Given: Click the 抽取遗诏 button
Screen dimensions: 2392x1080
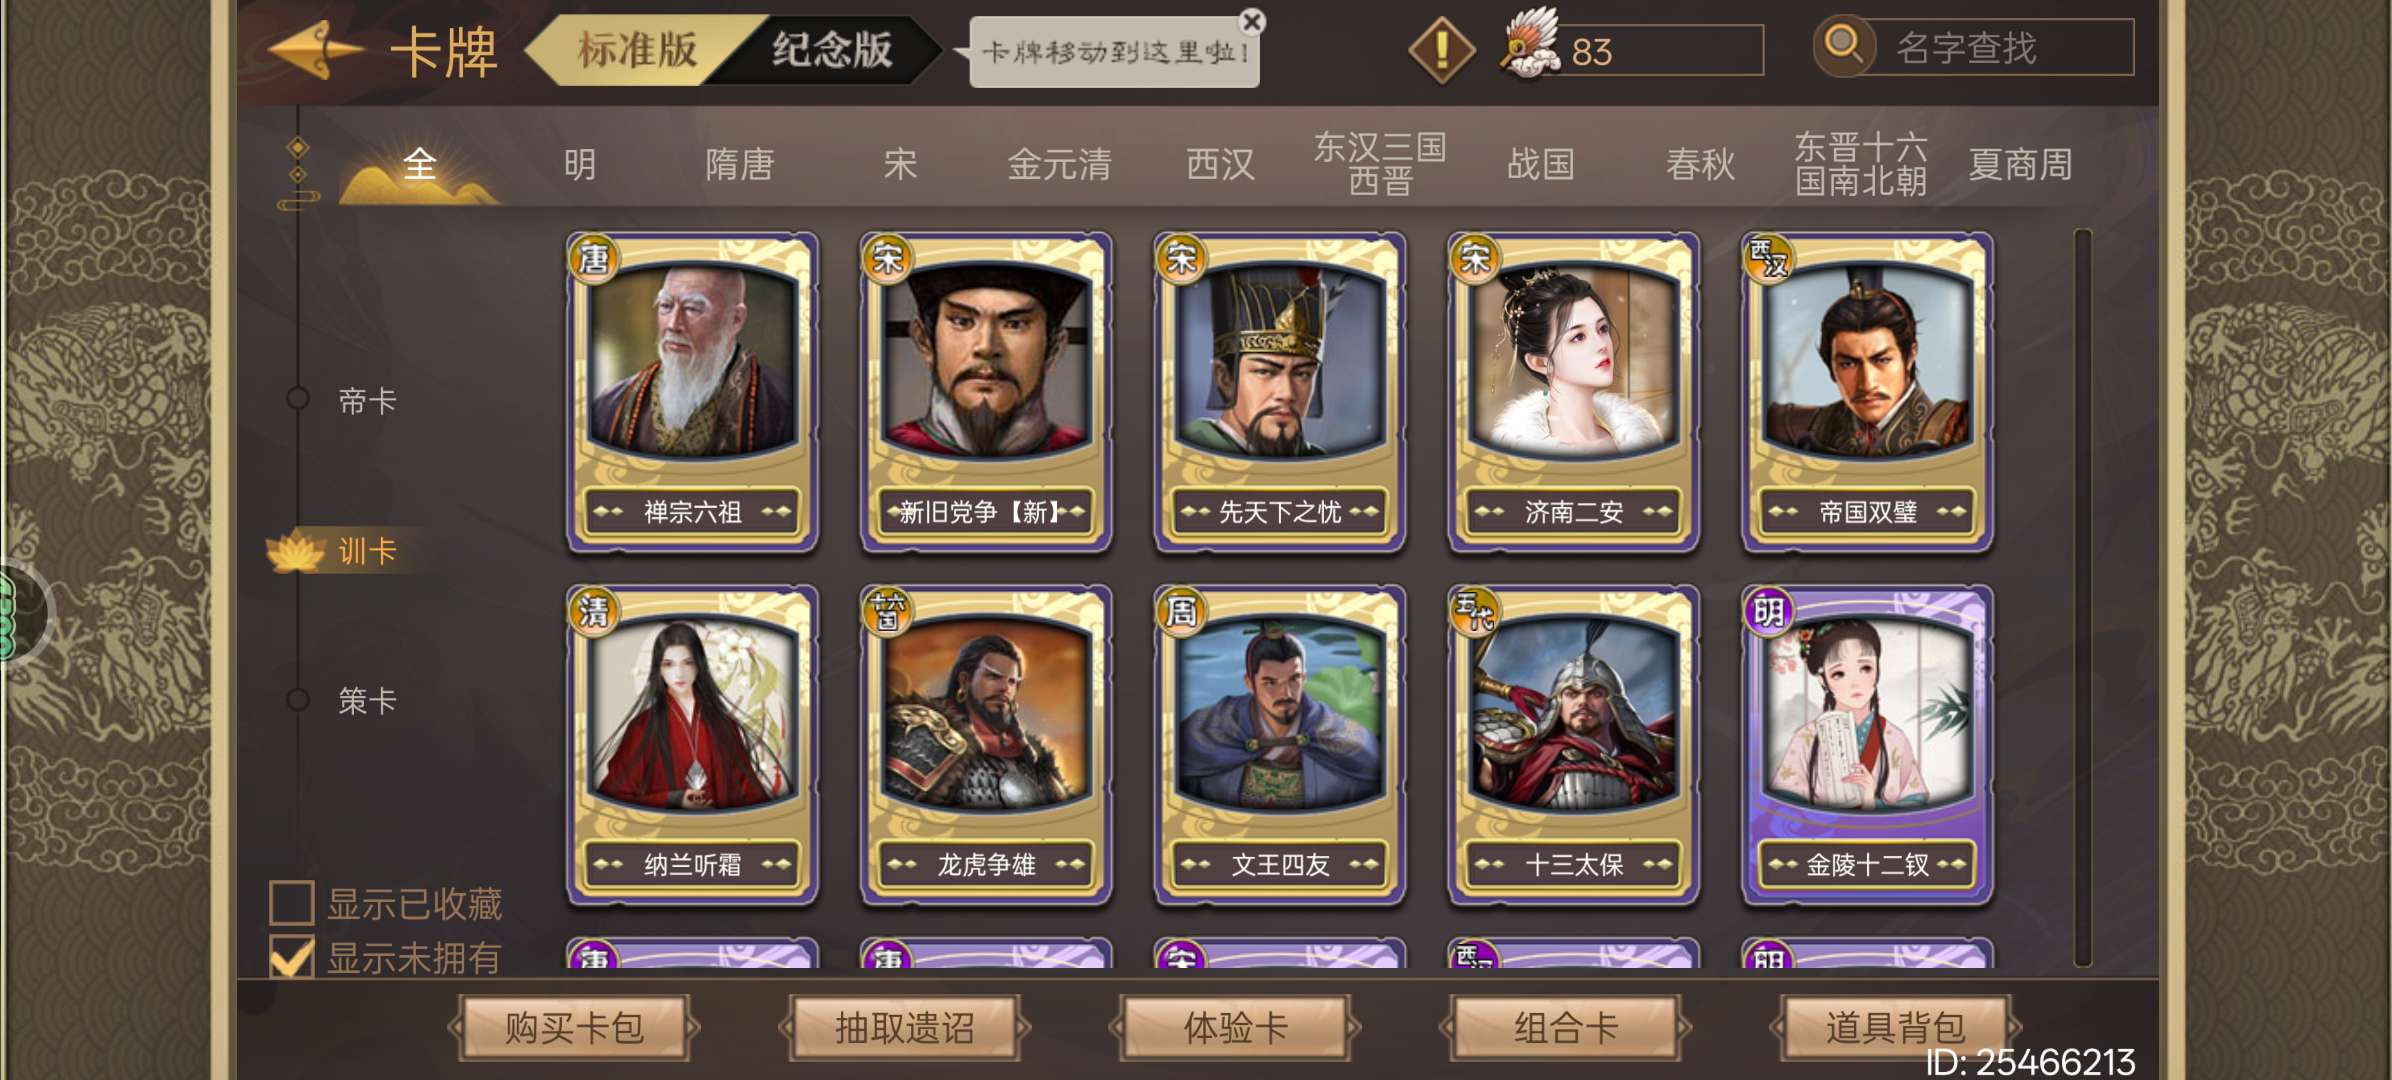Looking at the screenshot, I should (x=904, y=1027).
